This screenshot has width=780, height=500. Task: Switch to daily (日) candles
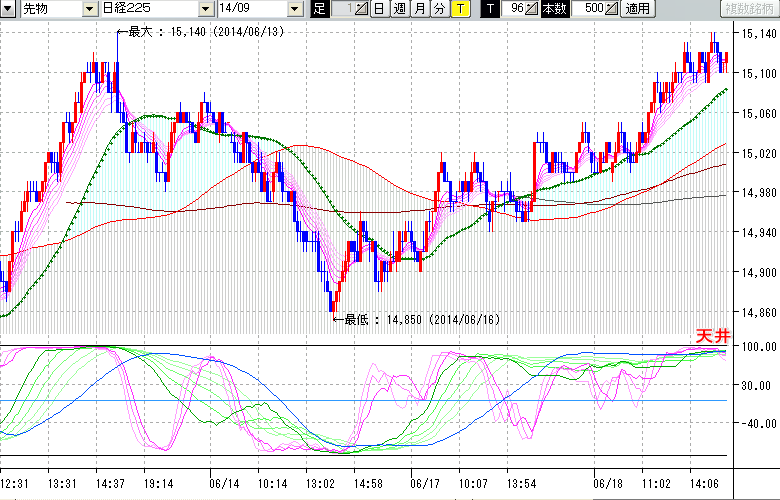click(x=379, y=9)
